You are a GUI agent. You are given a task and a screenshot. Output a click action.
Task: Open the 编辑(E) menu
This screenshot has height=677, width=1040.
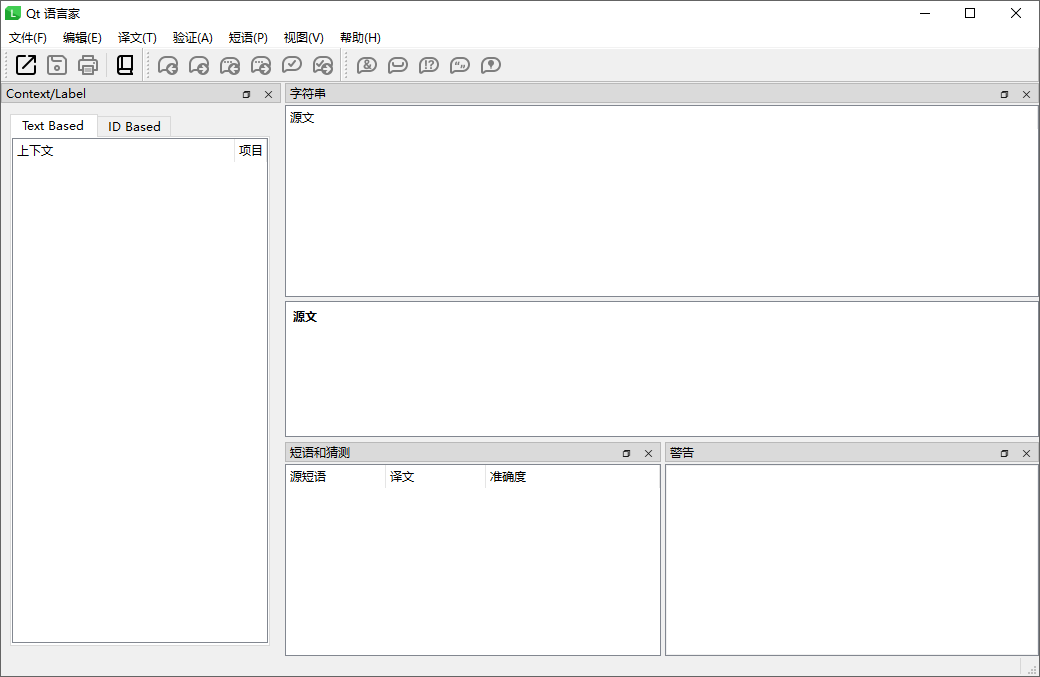(82, 38)
